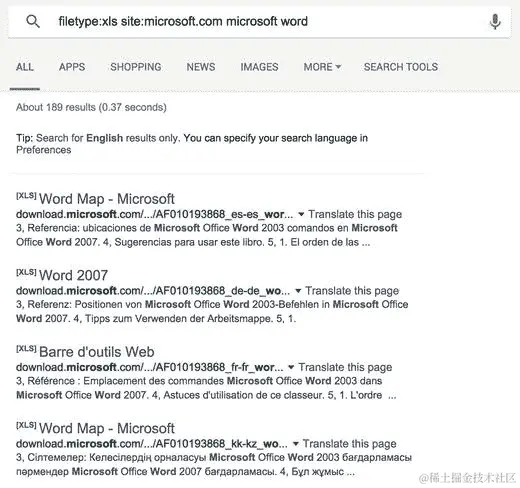Open SEARCH TOOLS options
520x488 pixels.
401,67
